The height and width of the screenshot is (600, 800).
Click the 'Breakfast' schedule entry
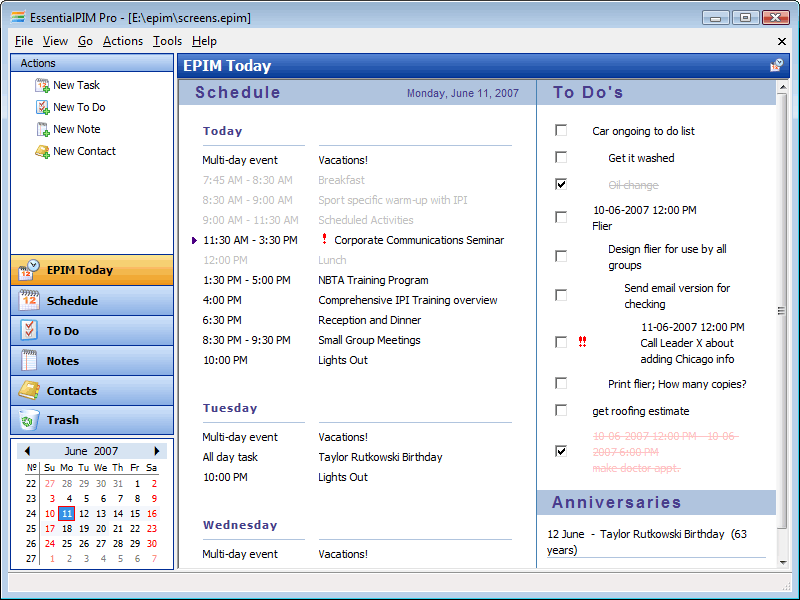[x=341, y=180]
